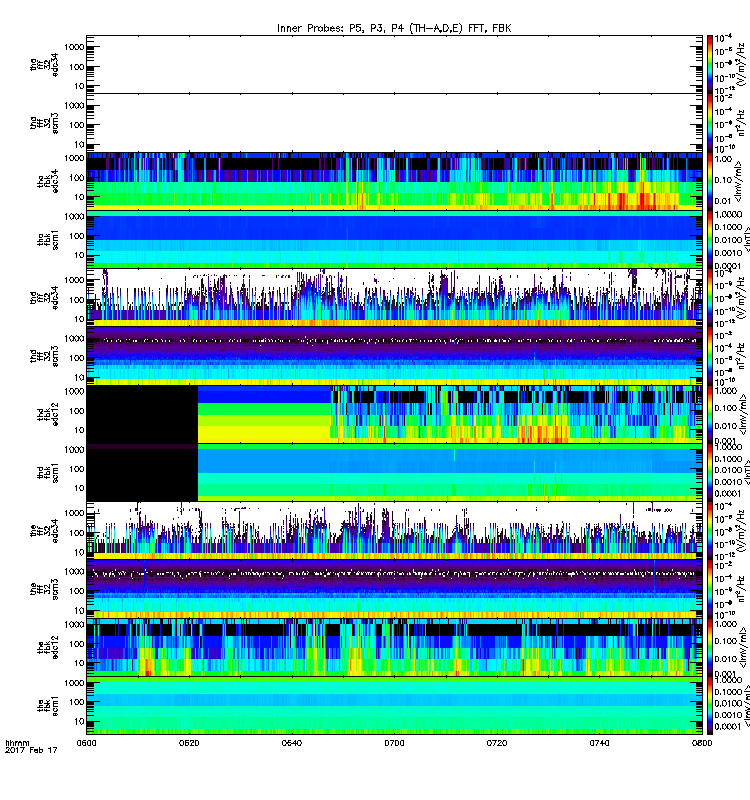Click the '2017 Feb 17' date label
This screenshot has height=800, width=750.
31,751
